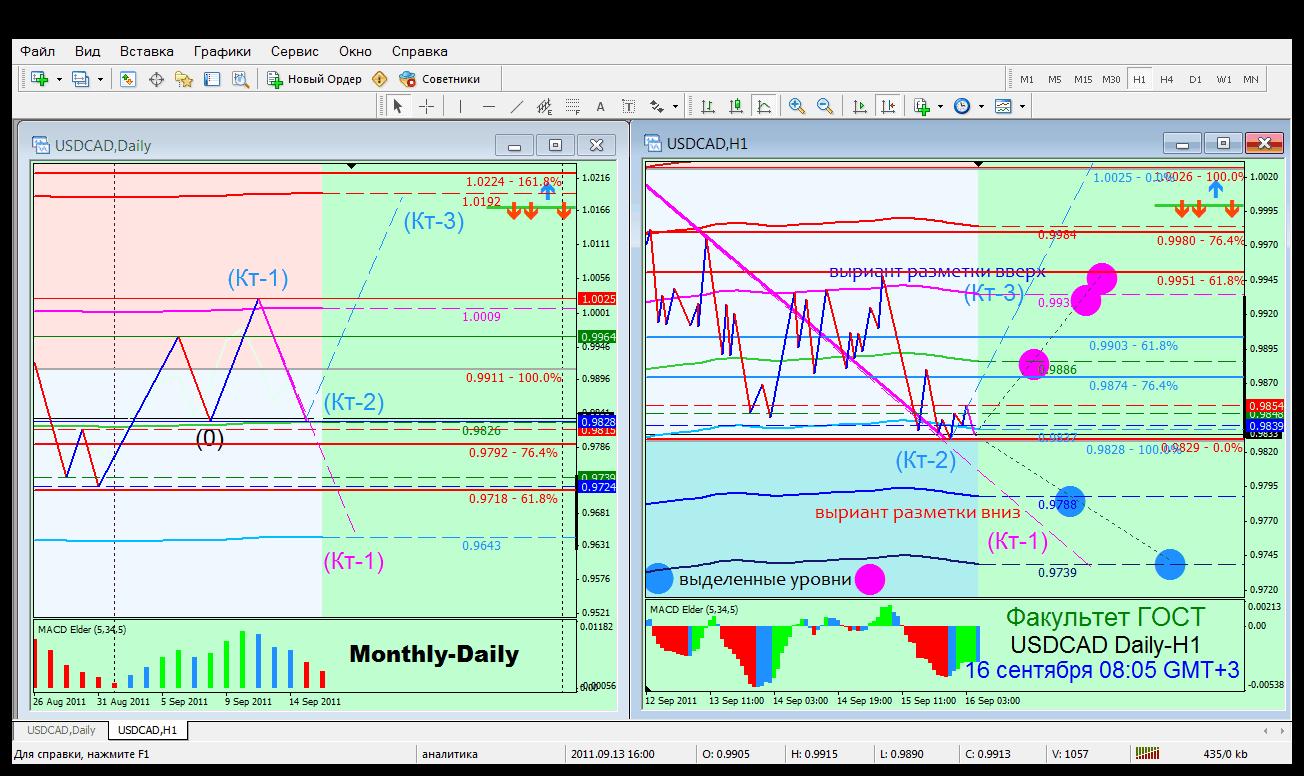1304x776 pixels.
Task: Open the Data Window crosshair-circle icon
Action: [156, 79]
